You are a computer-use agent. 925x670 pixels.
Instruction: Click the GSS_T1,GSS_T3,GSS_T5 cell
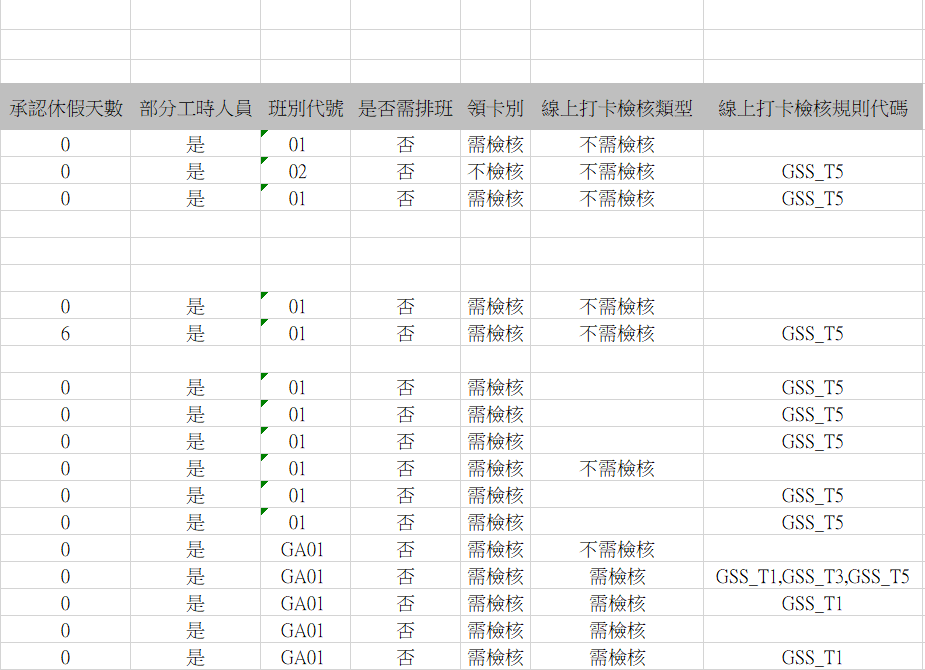tap(812, 577)
